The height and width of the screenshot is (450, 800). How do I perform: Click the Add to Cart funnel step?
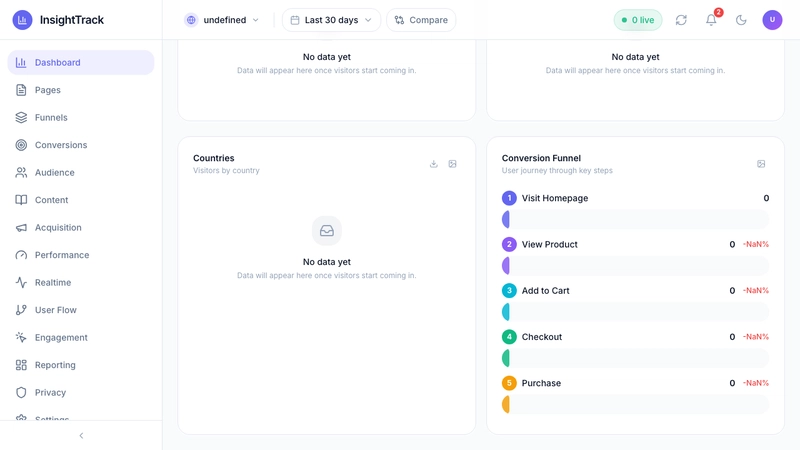tap(635, 302)
